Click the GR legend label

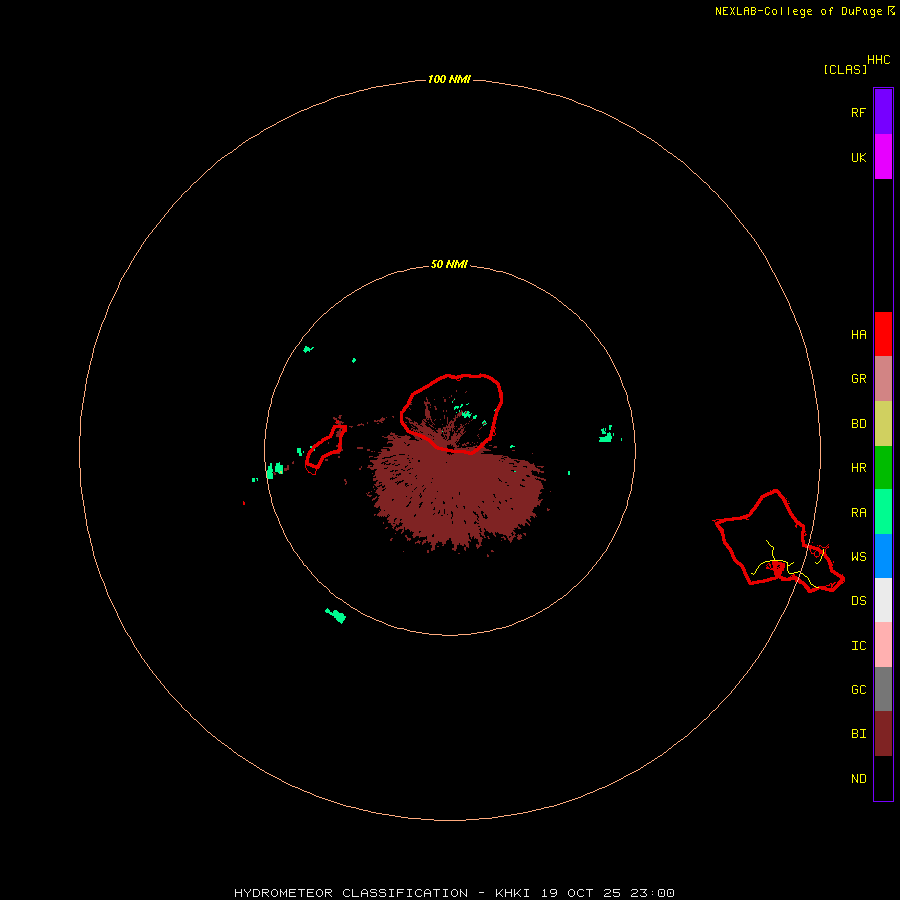tap(858, 379)
